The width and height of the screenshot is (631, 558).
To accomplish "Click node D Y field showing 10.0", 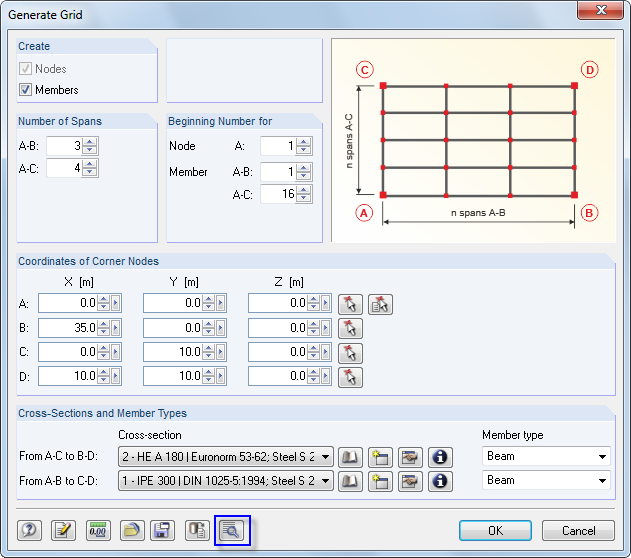I will (x=173, y=376).
